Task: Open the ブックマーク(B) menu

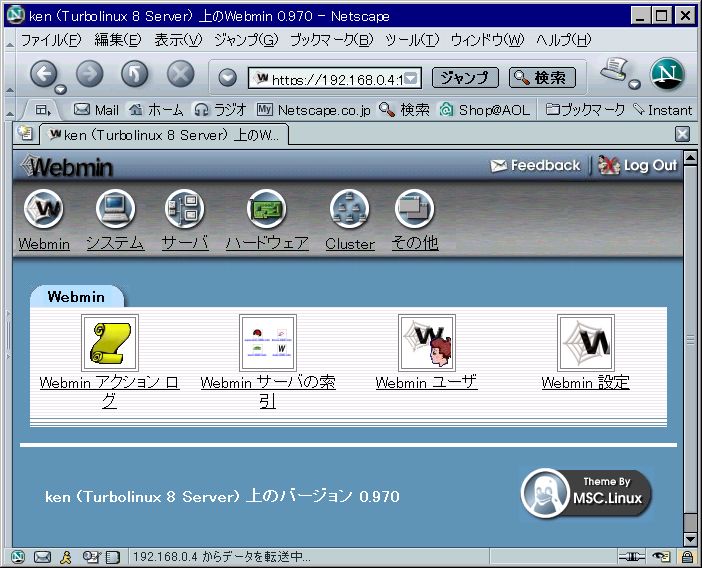Action: point(331,40)
